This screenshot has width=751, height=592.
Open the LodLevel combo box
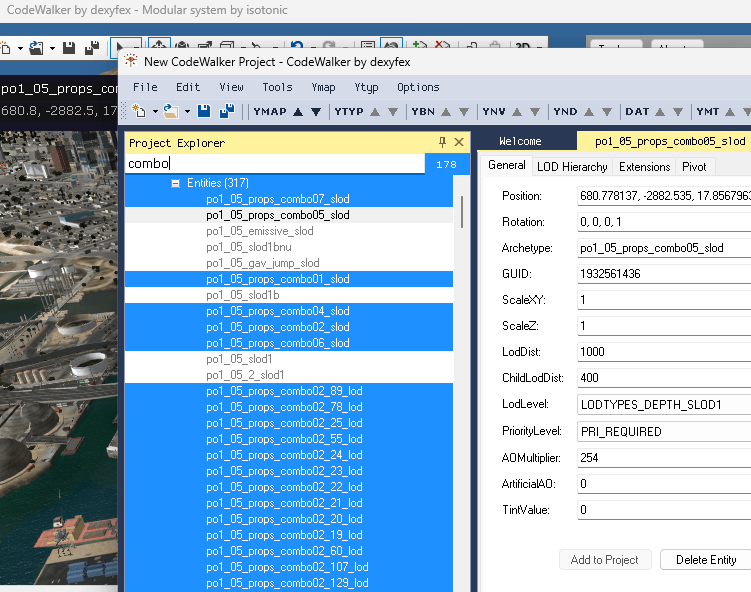coord(664,405)
